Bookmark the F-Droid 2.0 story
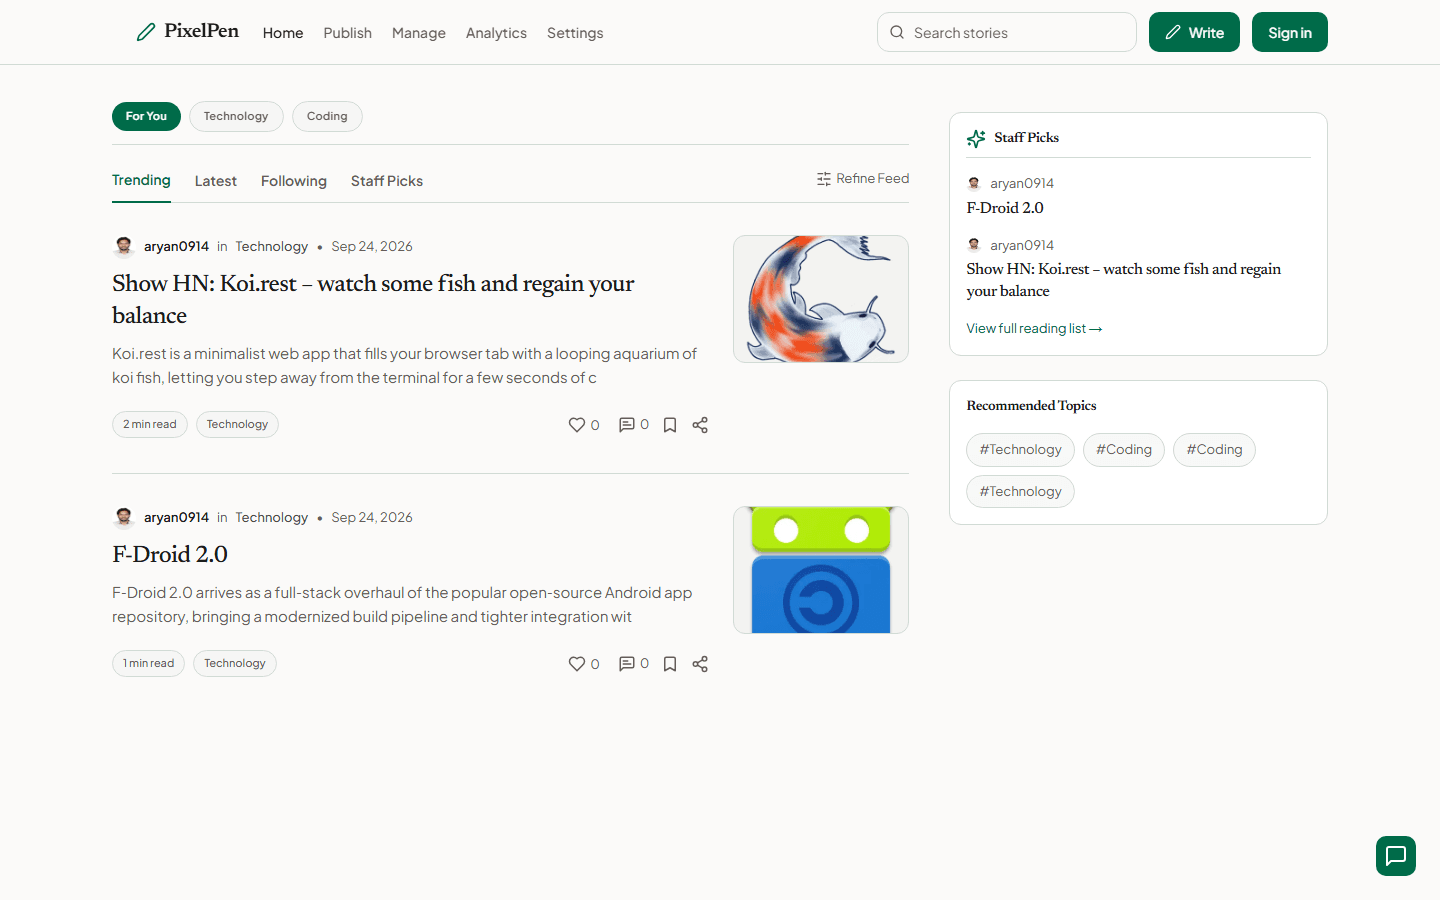The height and width of the screenshot is (900, 1440). click(x=670, y=664)
